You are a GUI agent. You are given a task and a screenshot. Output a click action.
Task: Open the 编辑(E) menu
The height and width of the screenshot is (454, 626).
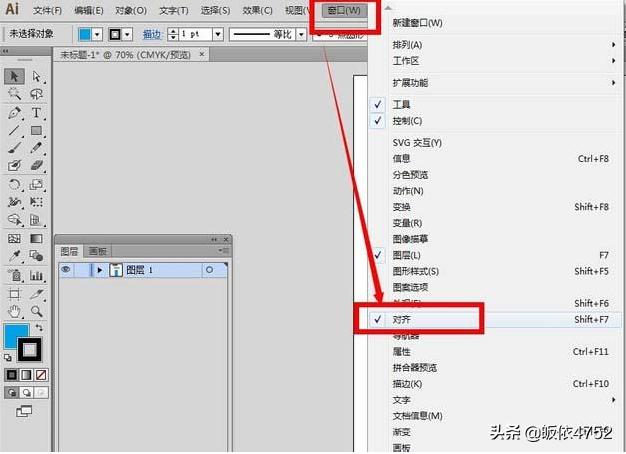89,10
